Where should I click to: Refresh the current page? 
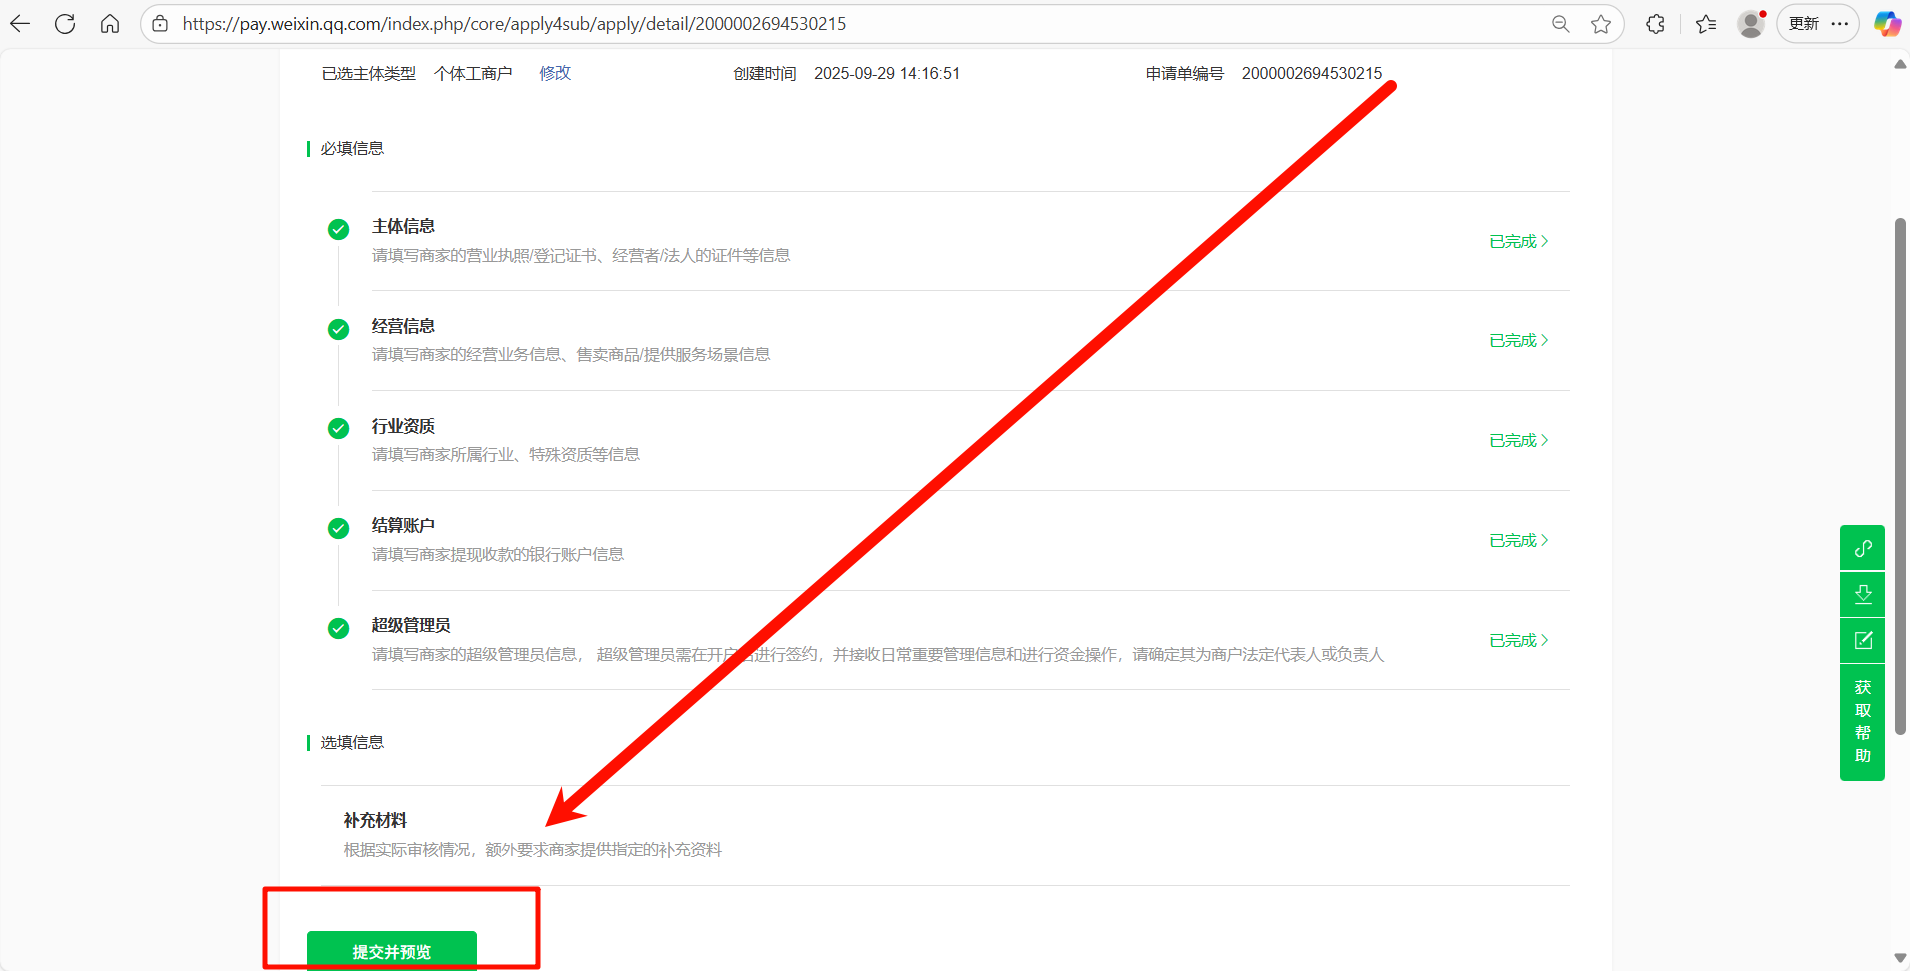click(65, 24)
